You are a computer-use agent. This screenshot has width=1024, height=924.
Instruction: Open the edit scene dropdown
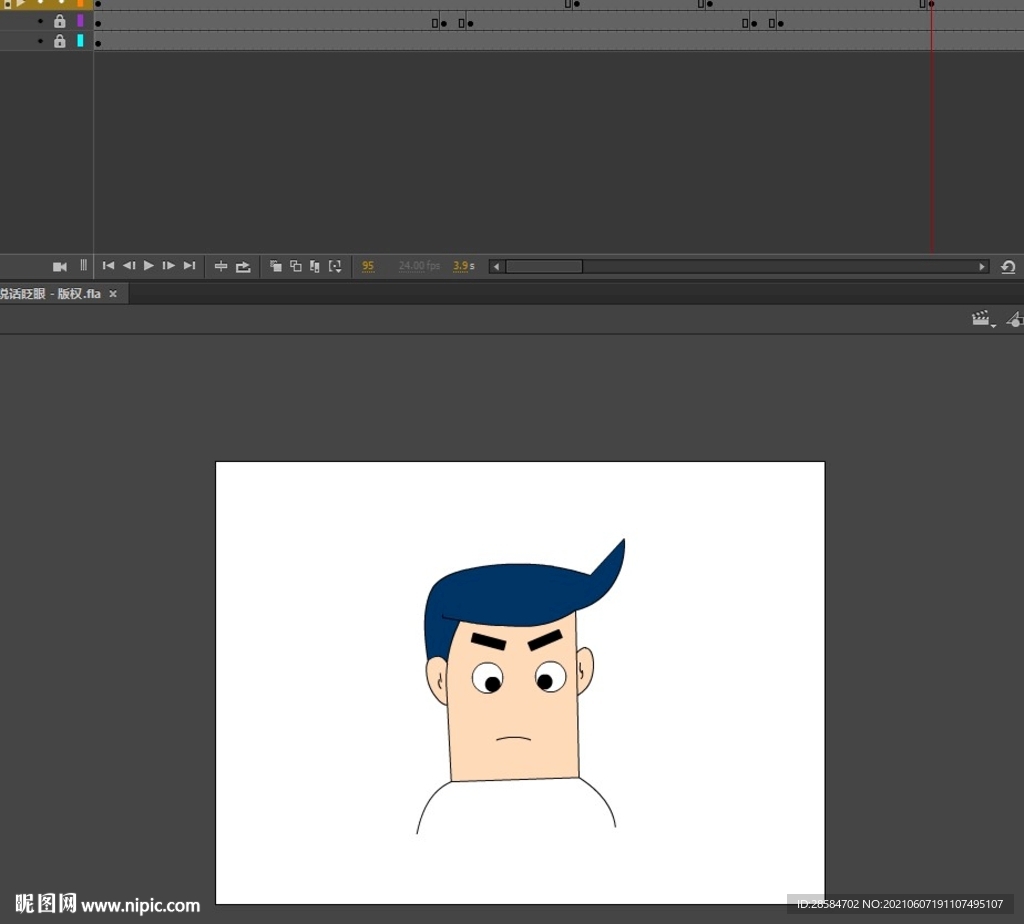983,319
